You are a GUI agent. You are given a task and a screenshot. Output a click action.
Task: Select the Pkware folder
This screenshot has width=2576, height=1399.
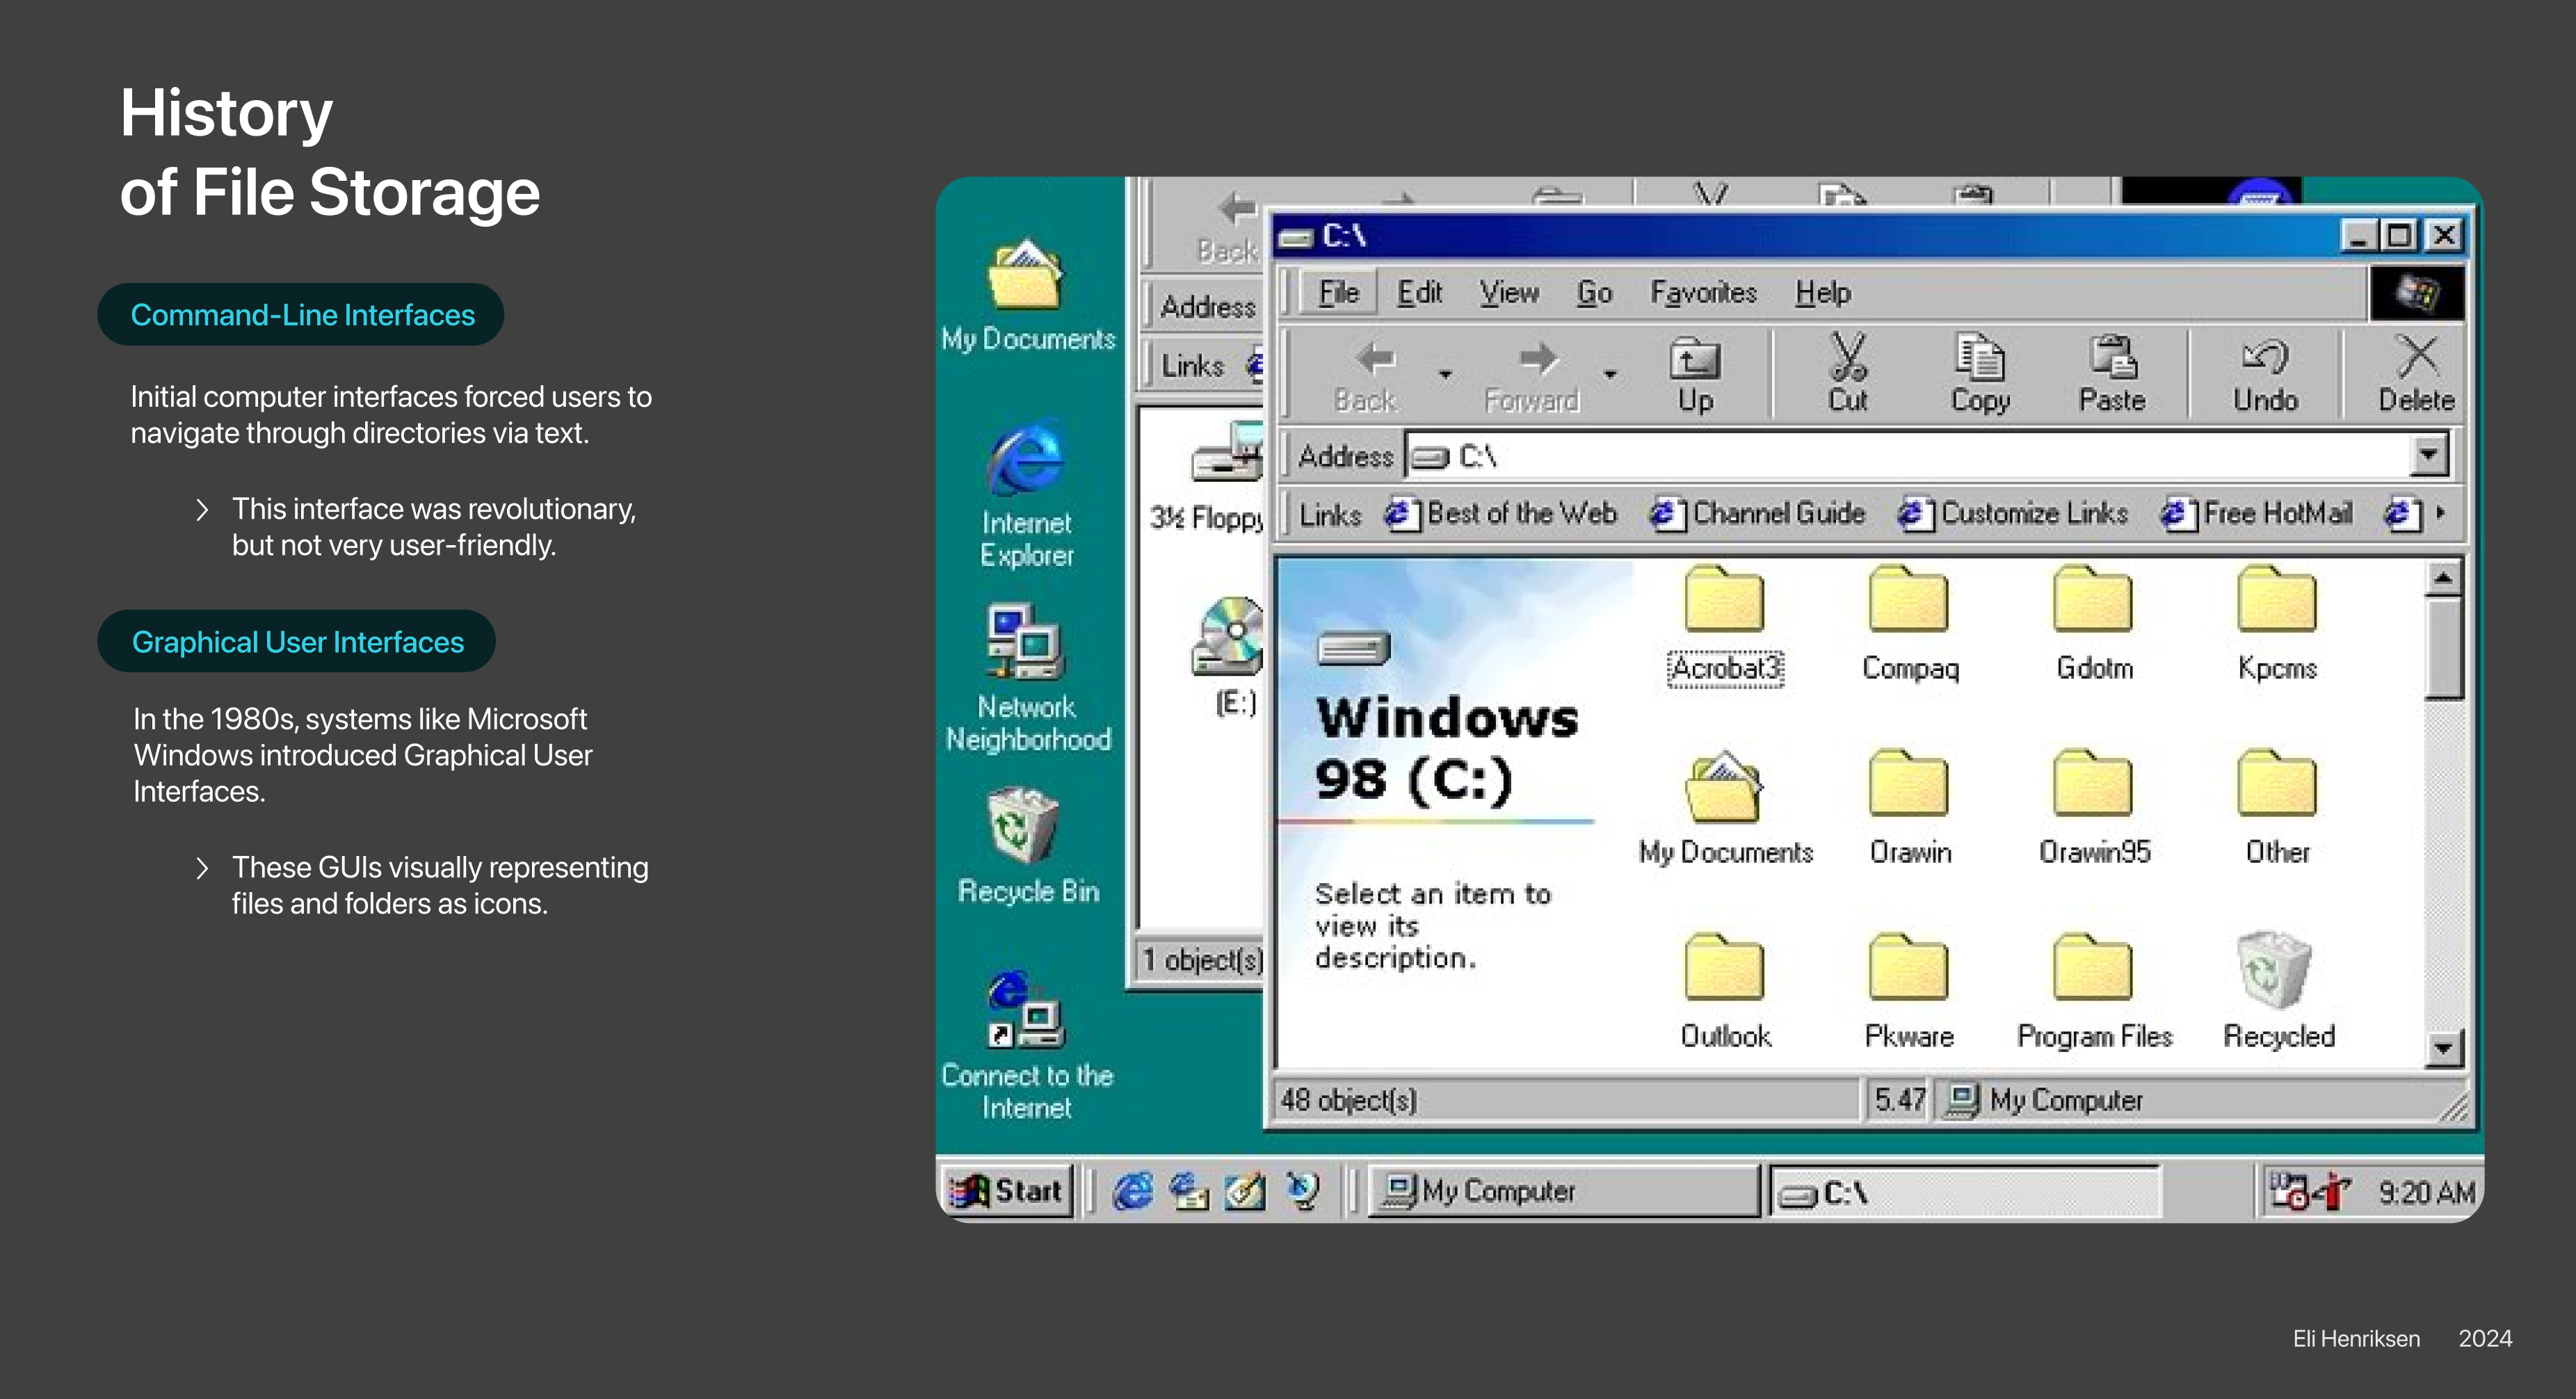pos(1909,993)
